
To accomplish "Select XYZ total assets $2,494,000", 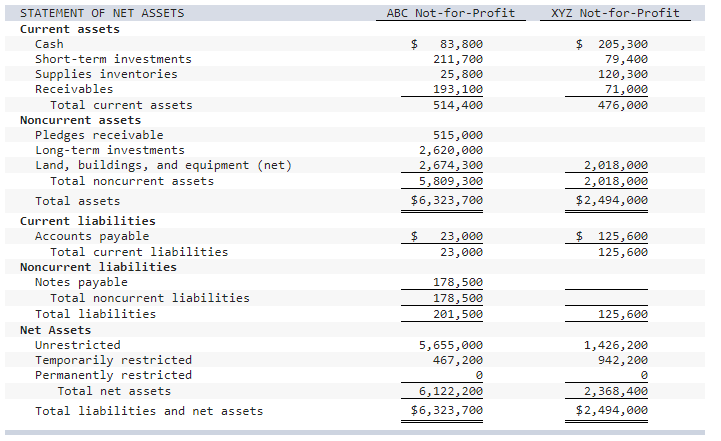I will [x=612, y=200].
